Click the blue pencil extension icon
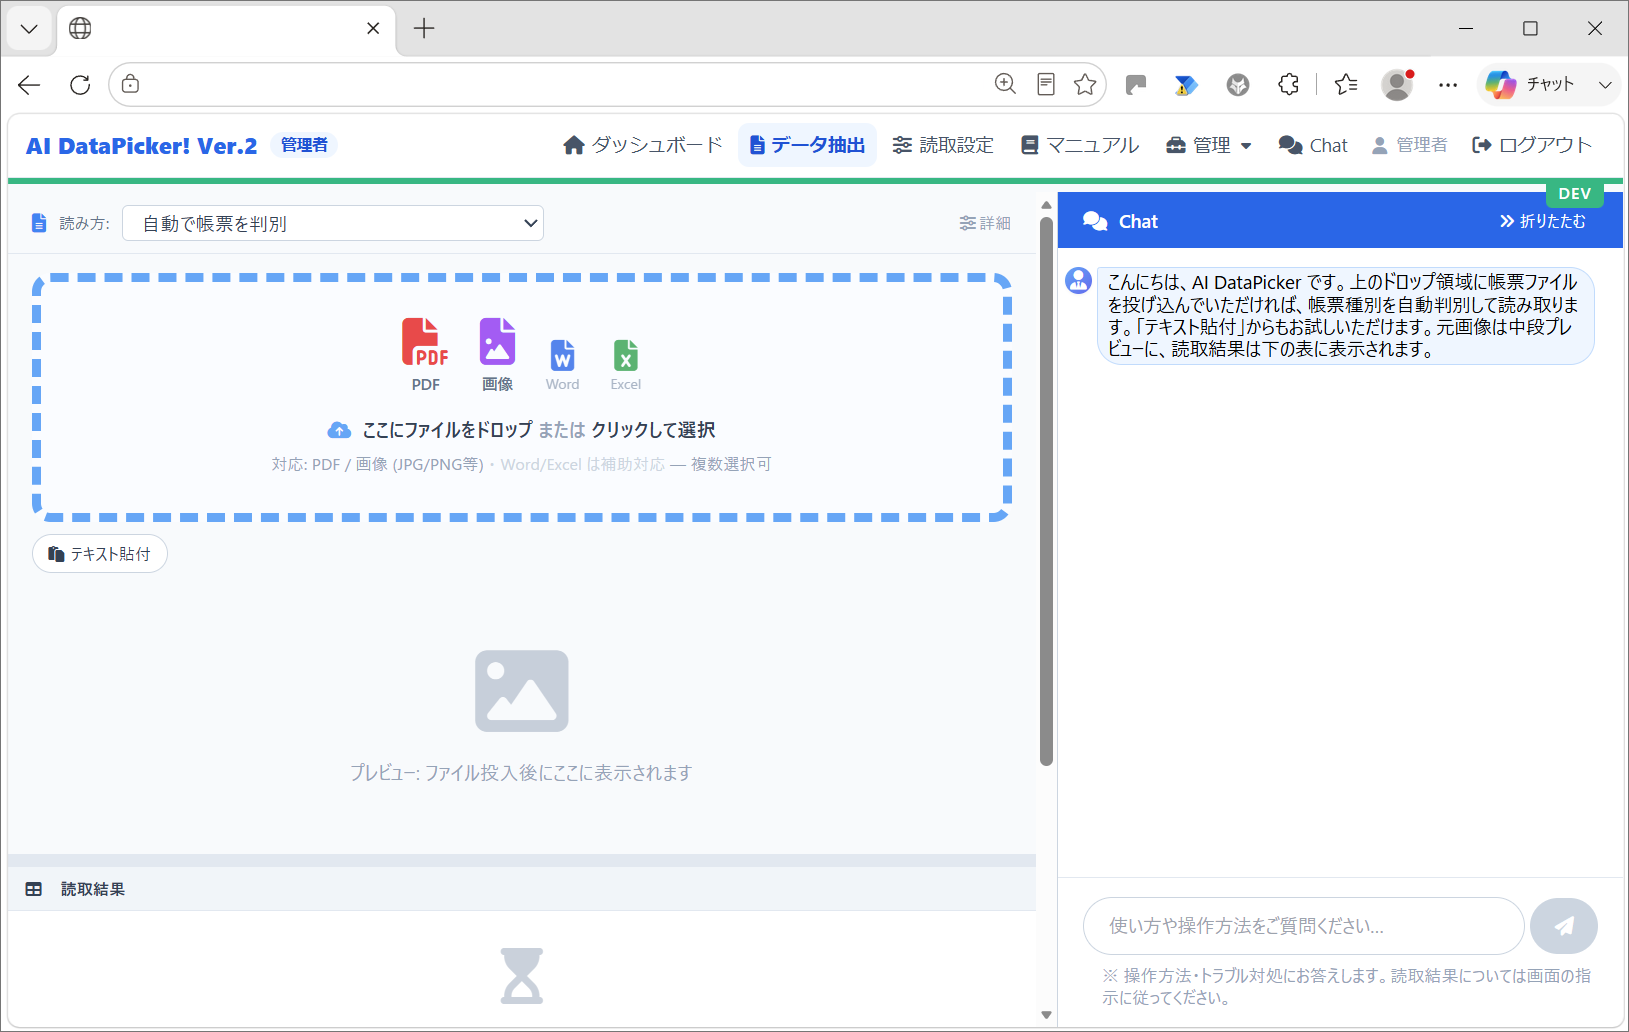The height and width of the screenshot is (1032, 1629). point(1186,85)
